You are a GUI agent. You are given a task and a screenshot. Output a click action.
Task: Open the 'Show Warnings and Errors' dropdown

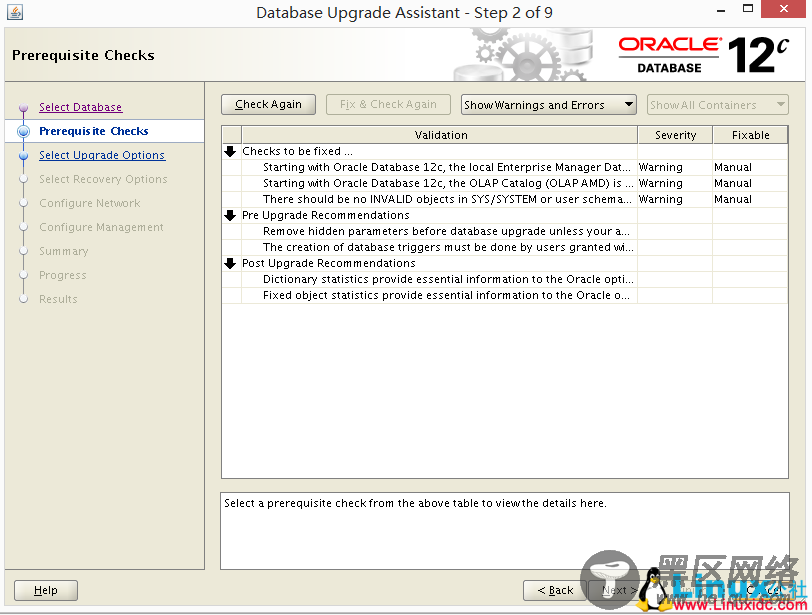pyautogui.click(x=548, y=105)
